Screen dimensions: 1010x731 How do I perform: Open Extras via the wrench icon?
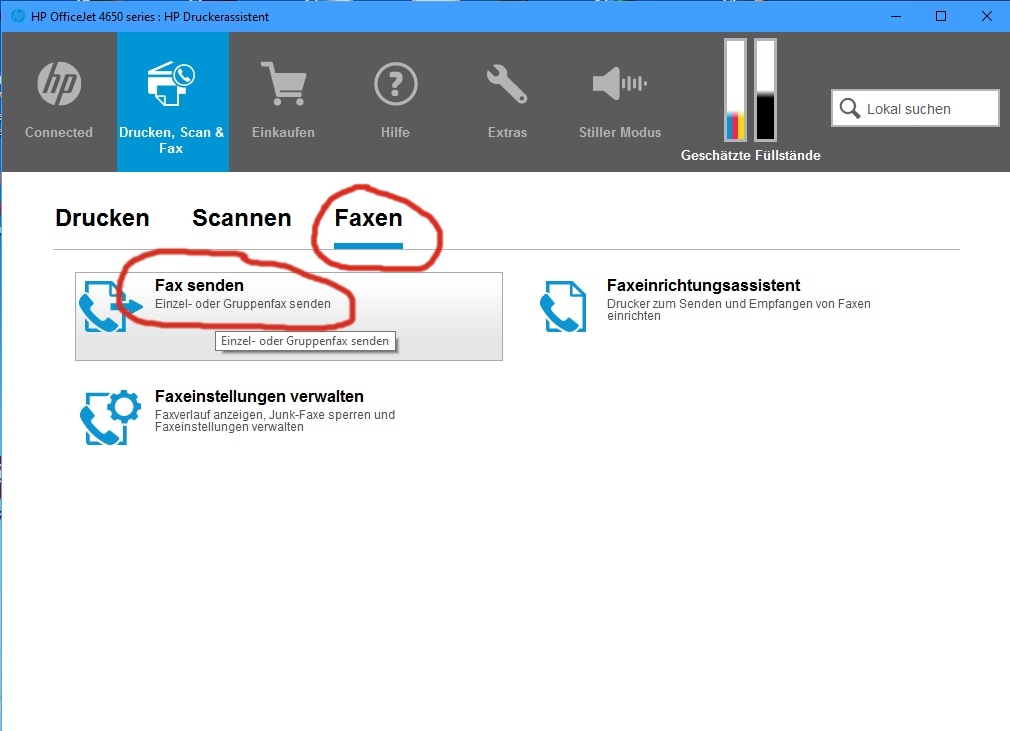(506, 85)
